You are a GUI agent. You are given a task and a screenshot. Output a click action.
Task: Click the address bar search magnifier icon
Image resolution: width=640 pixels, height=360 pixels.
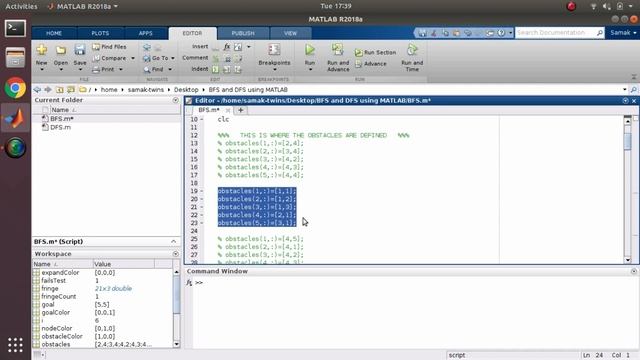(x=633, y=89)
